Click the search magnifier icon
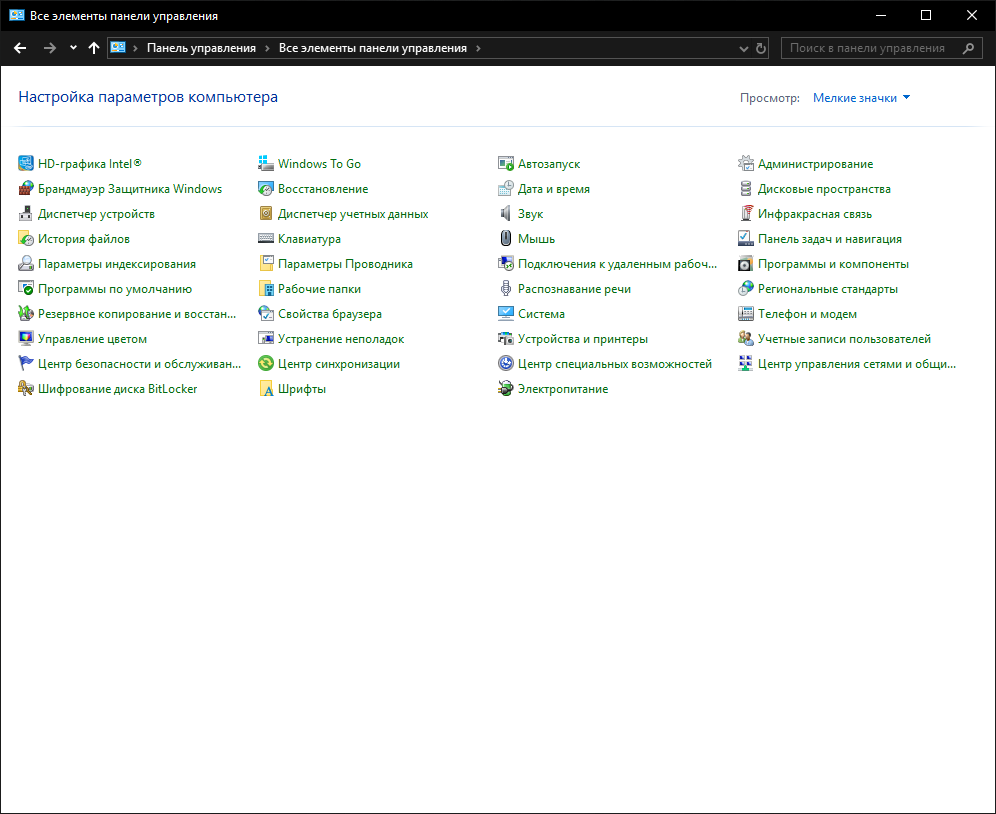Screen dimensions: 996x814 [968, 48]
